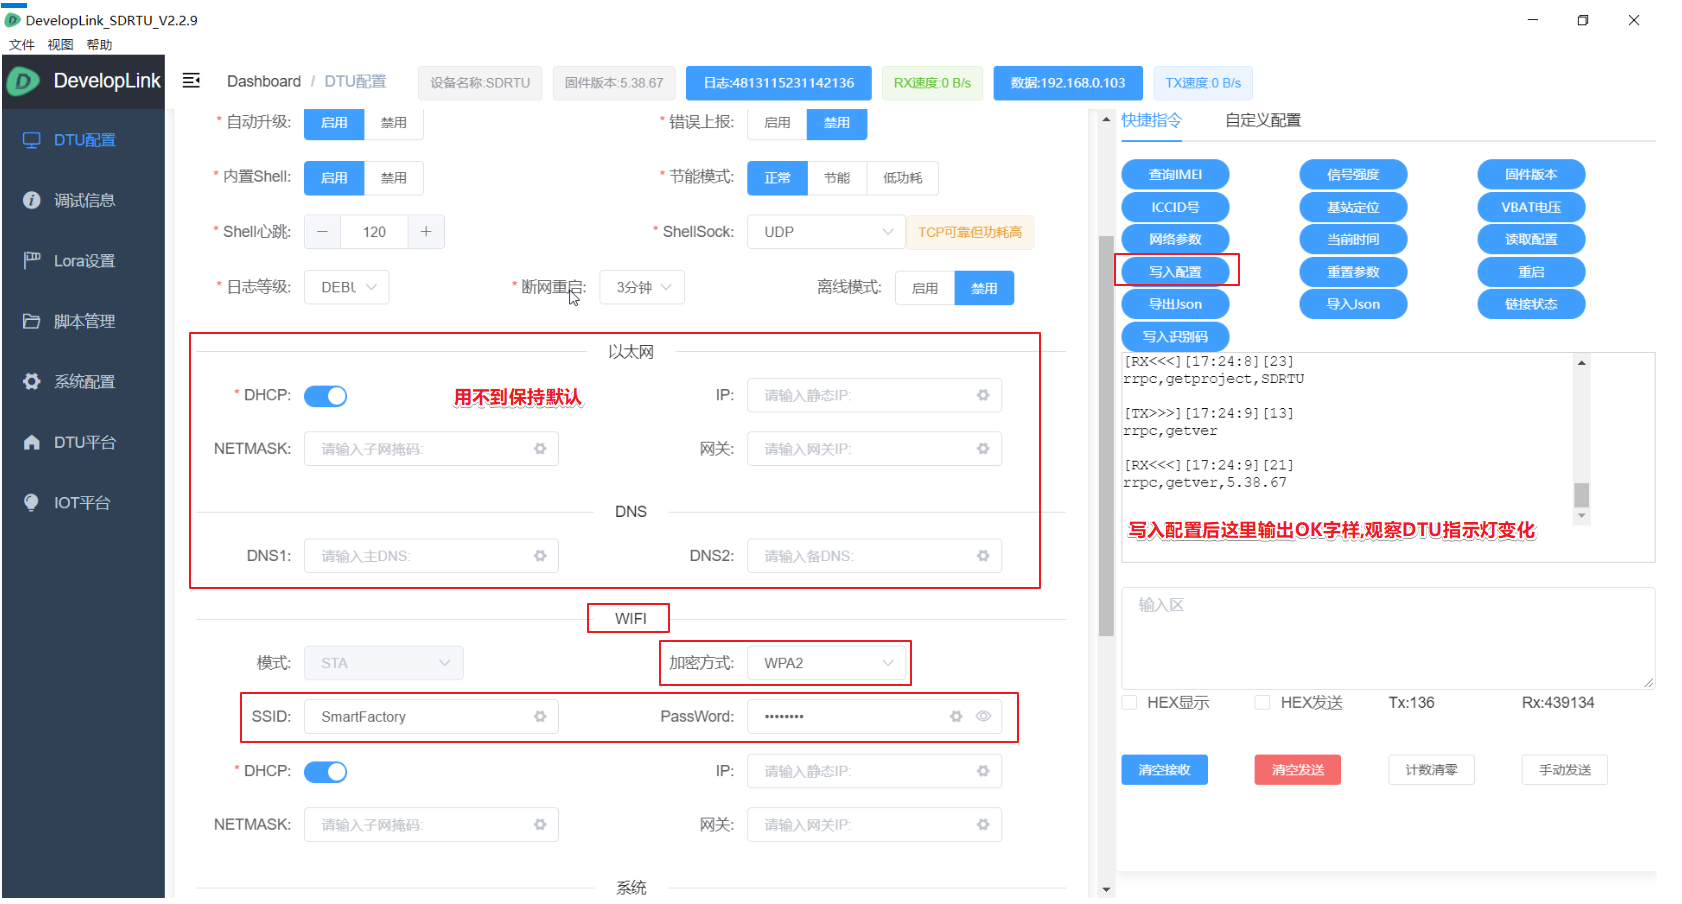The width and height of the screenshot is (1682, 904).
Task: Open Lora设置 flag icon in sidebar
Action: pos(32,260)
